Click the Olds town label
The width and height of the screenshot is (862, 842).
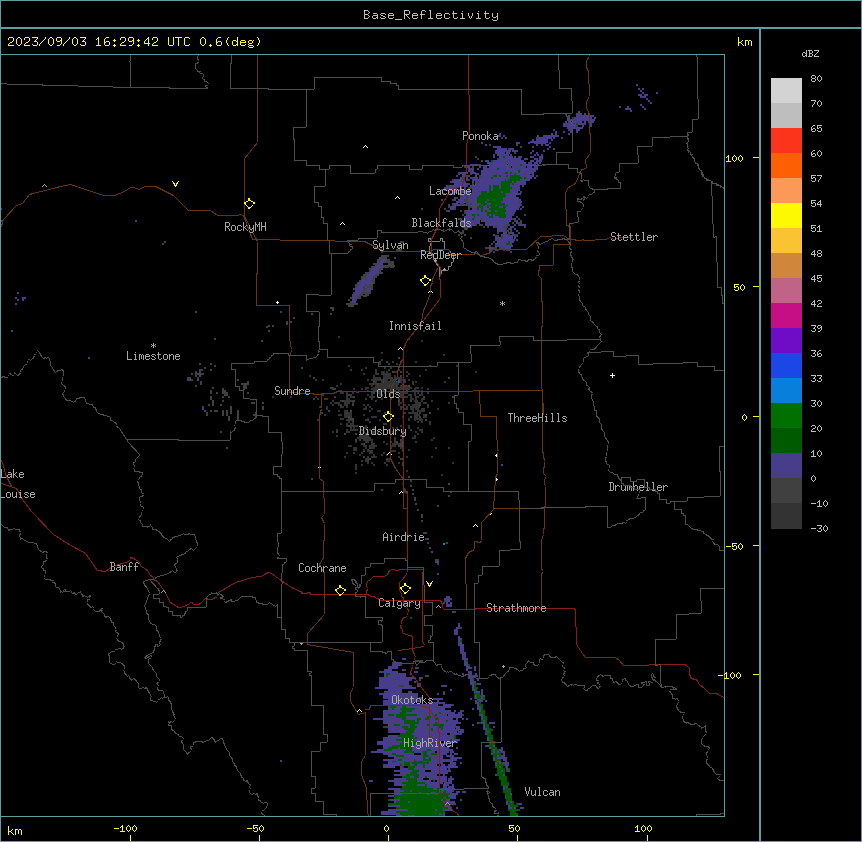388,394
